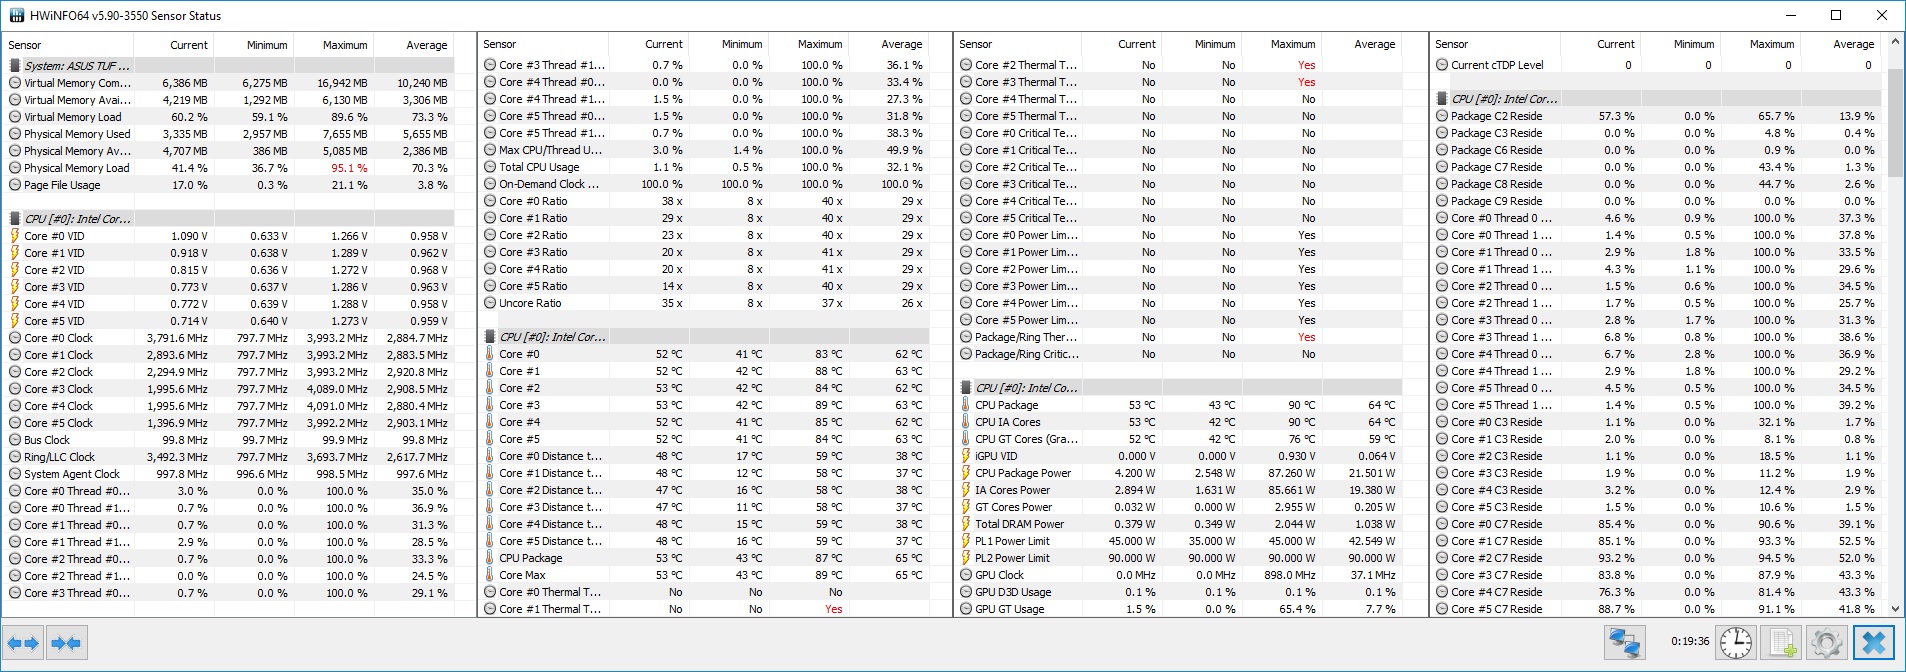
Task: Open the remote center network computers icon
Action: pyautogui.click(x=1625, y=642)
